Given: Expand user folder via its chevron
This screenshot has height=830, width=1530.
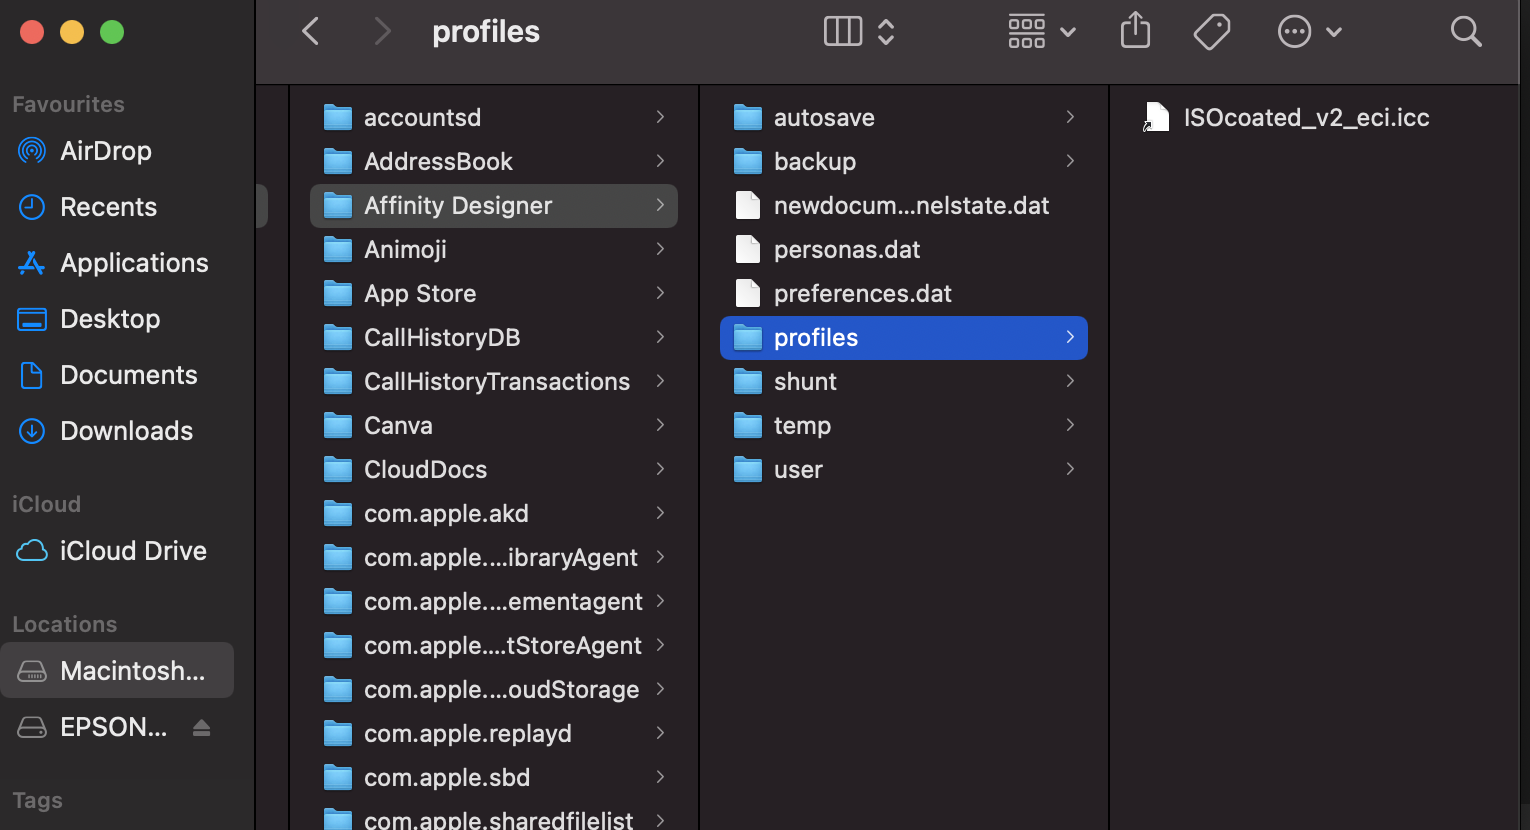Looking at the screenshot, I should click(1070, 469).
